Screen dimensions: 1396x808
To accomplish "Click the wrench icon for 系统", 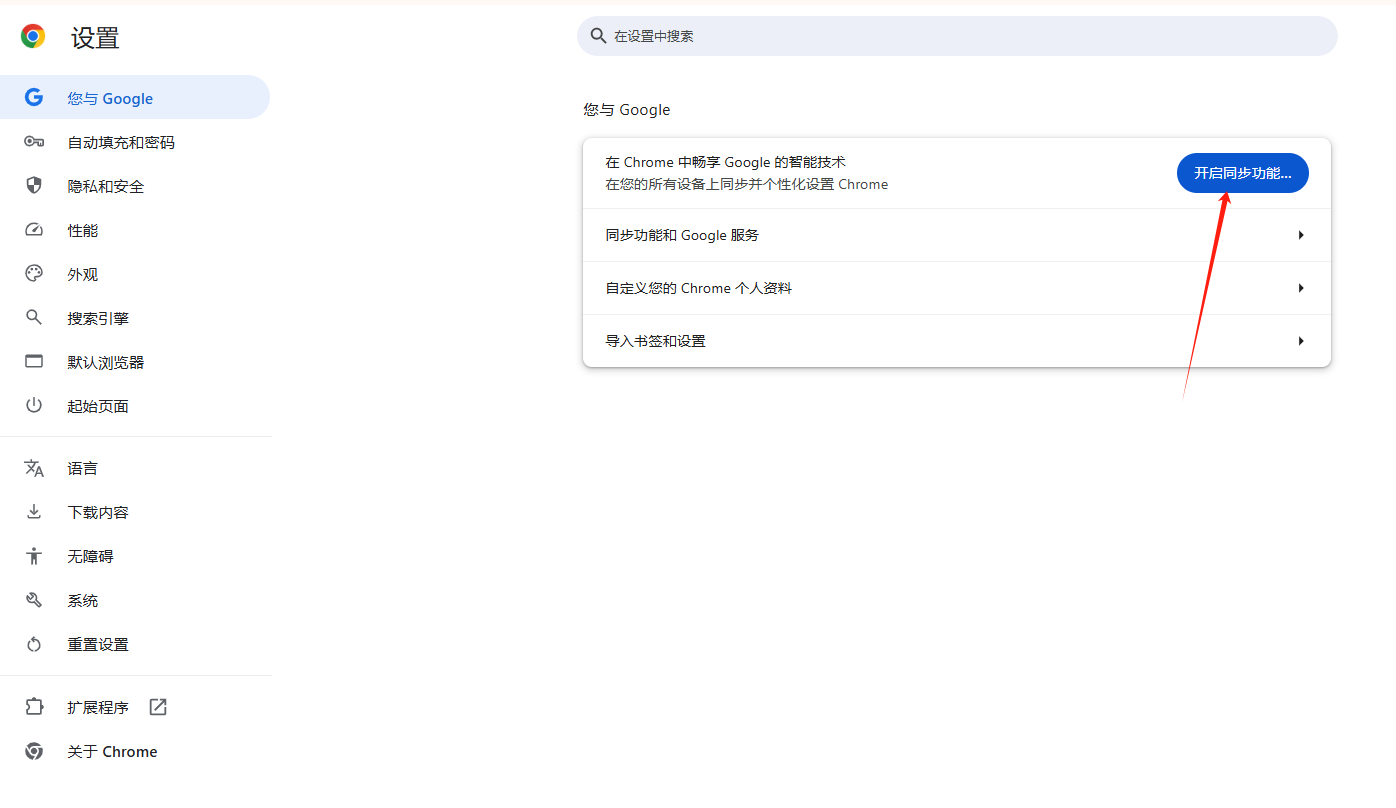I will 34,600.
